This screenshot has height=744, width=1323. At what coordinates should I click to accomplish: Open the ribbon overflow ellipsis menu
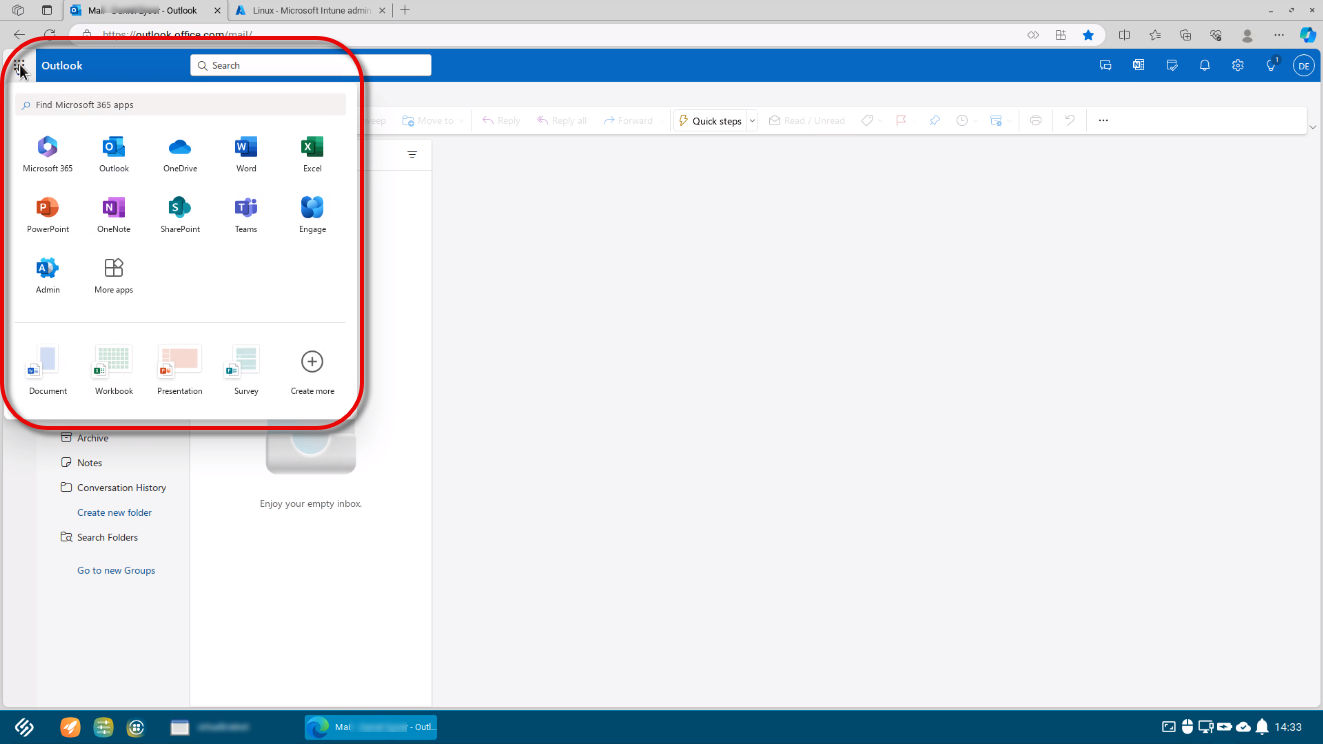pyautogui.click(x=1102, y=120)
